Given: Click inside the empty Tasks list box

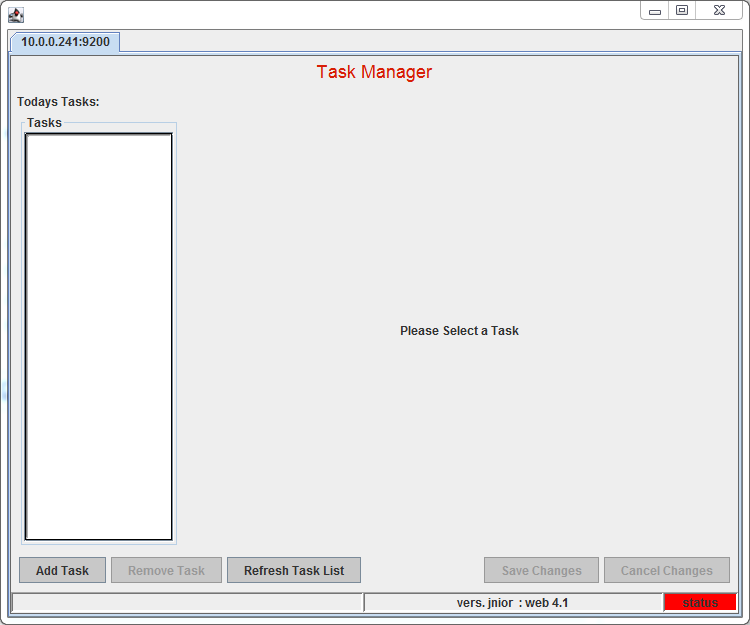Looking at the screenshot, I should tap(99, 337).
